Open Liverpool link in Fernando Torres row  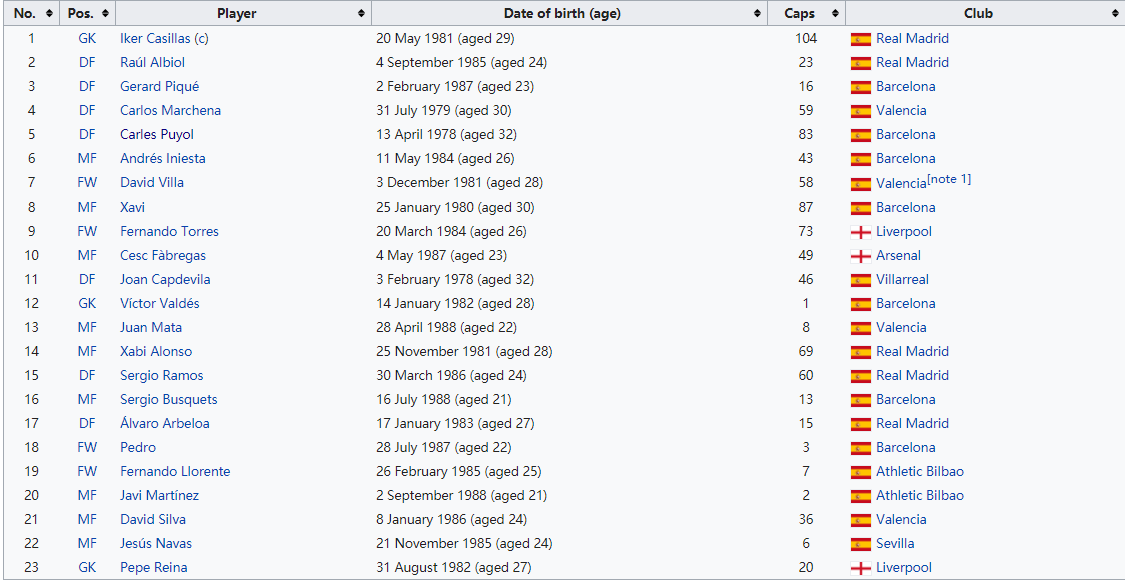point(904,231)
